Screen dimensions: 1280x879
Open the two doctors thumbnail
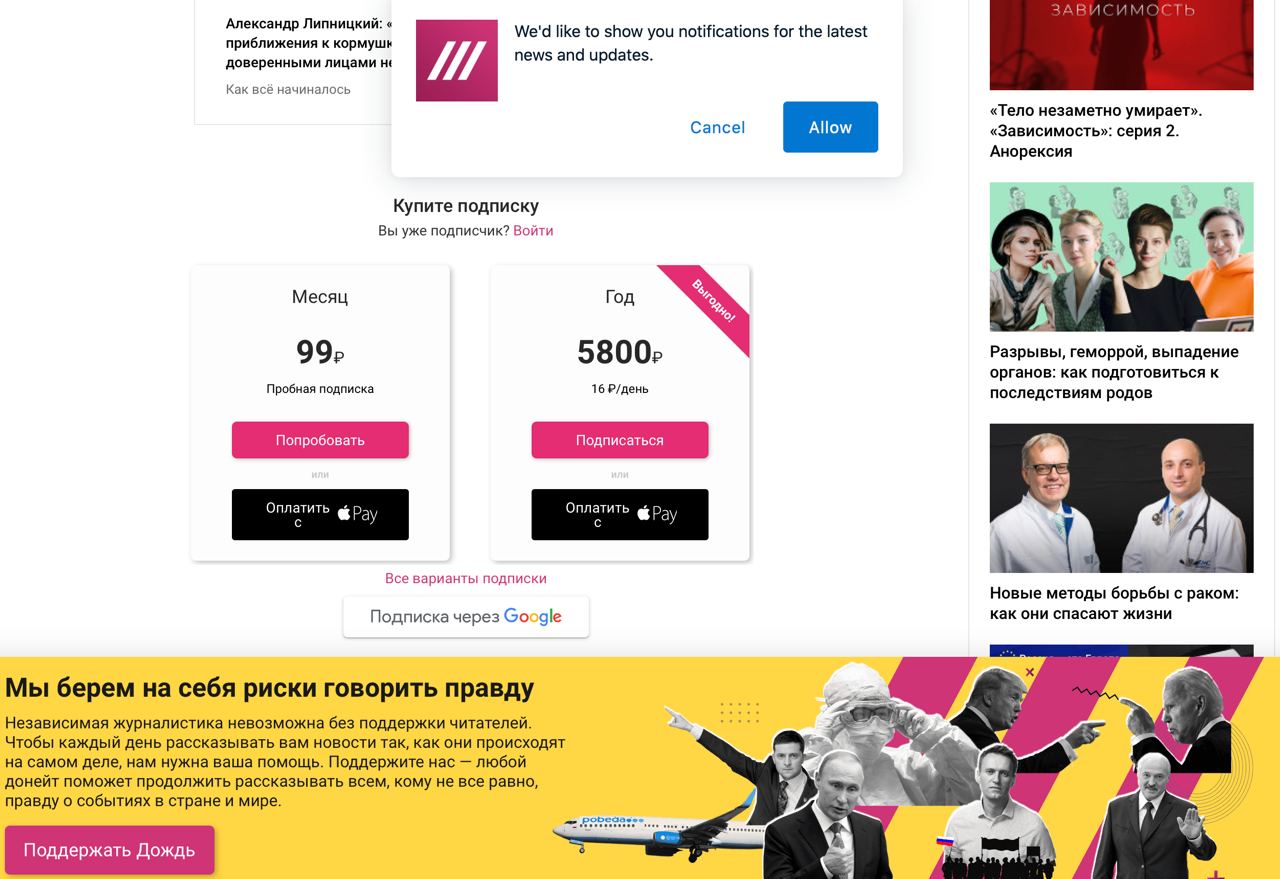(1121, 498)
